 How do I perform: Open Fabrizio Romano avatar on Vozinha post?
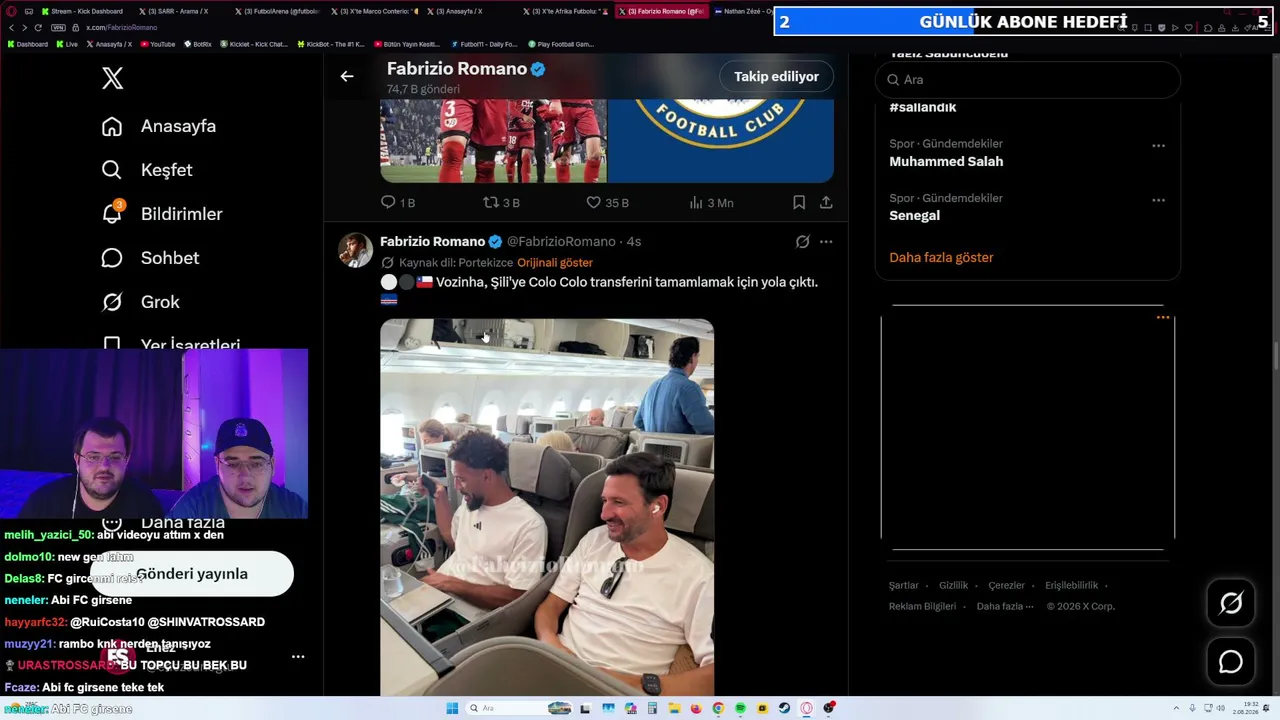(x=356, y=250)
